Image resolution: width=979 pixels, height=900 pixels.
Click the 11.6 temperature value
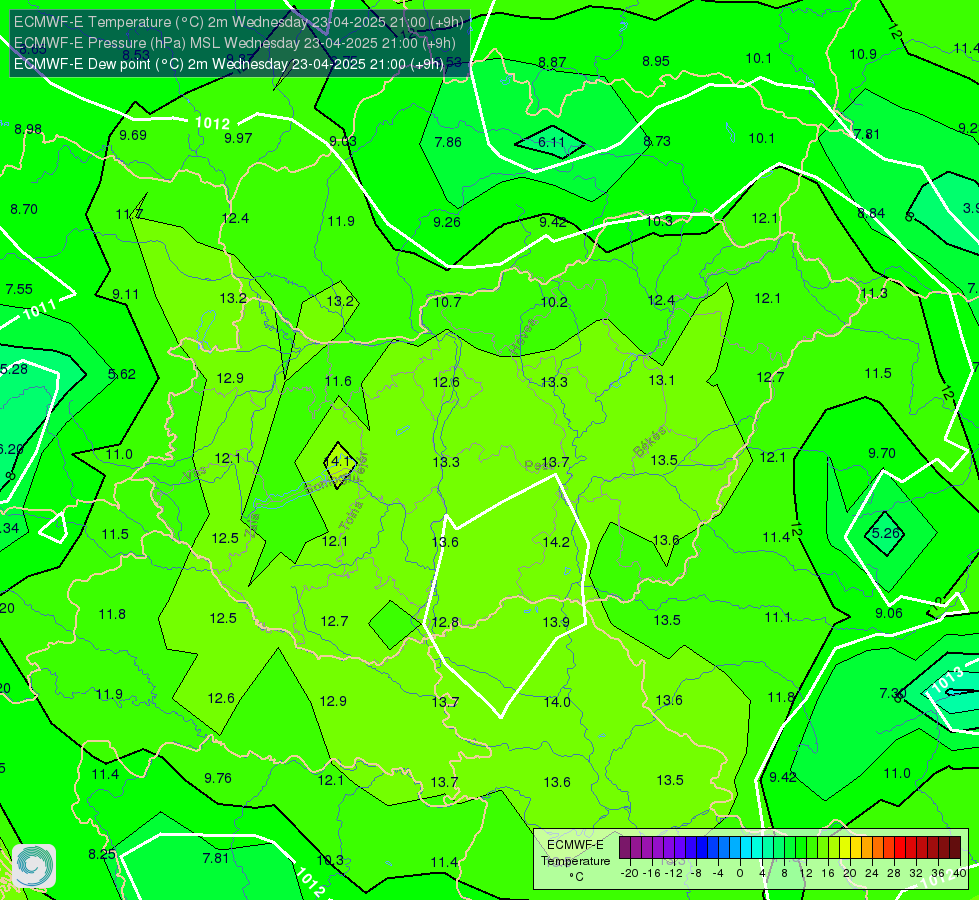coord(338,381)
